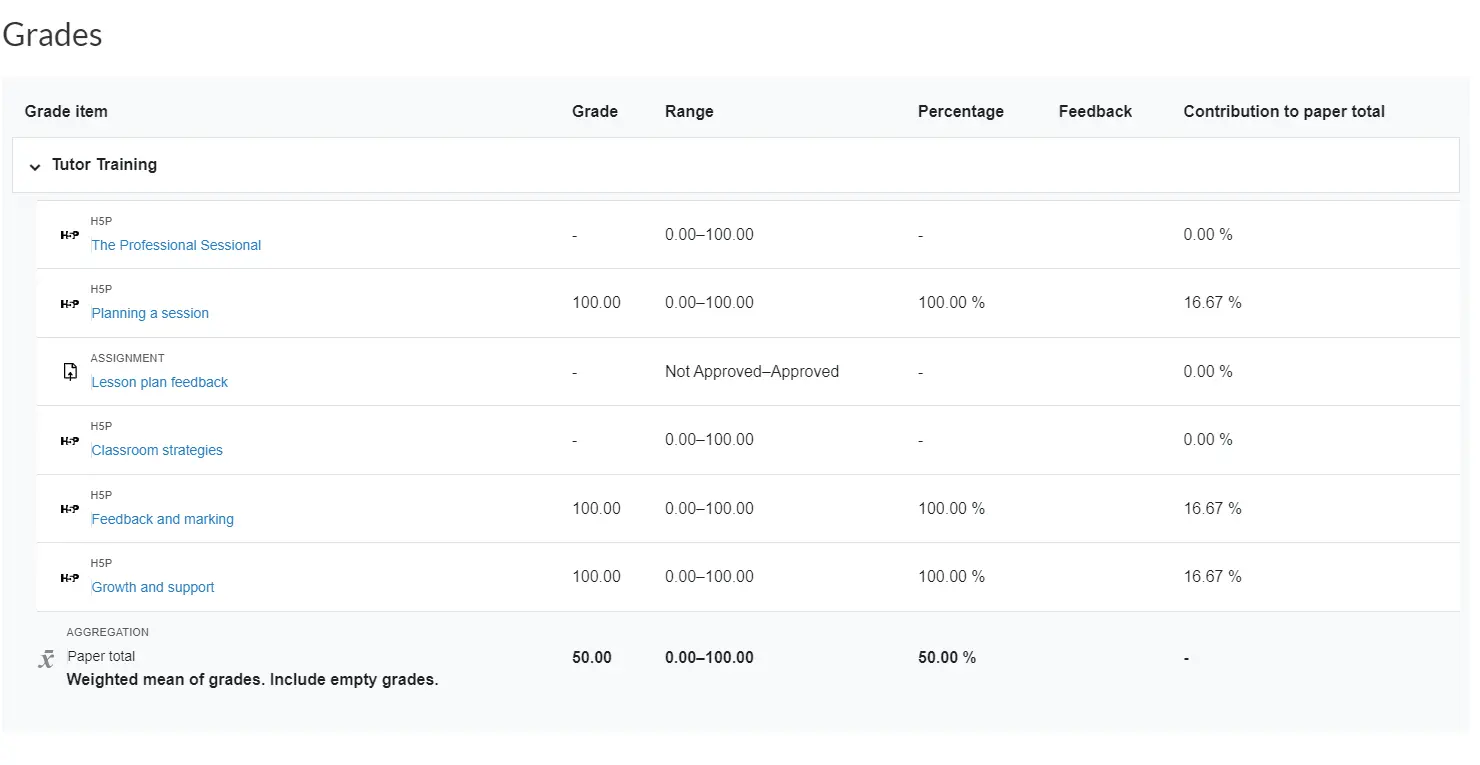
Task: Click the Grade item column header
Action: pos(66,111)
